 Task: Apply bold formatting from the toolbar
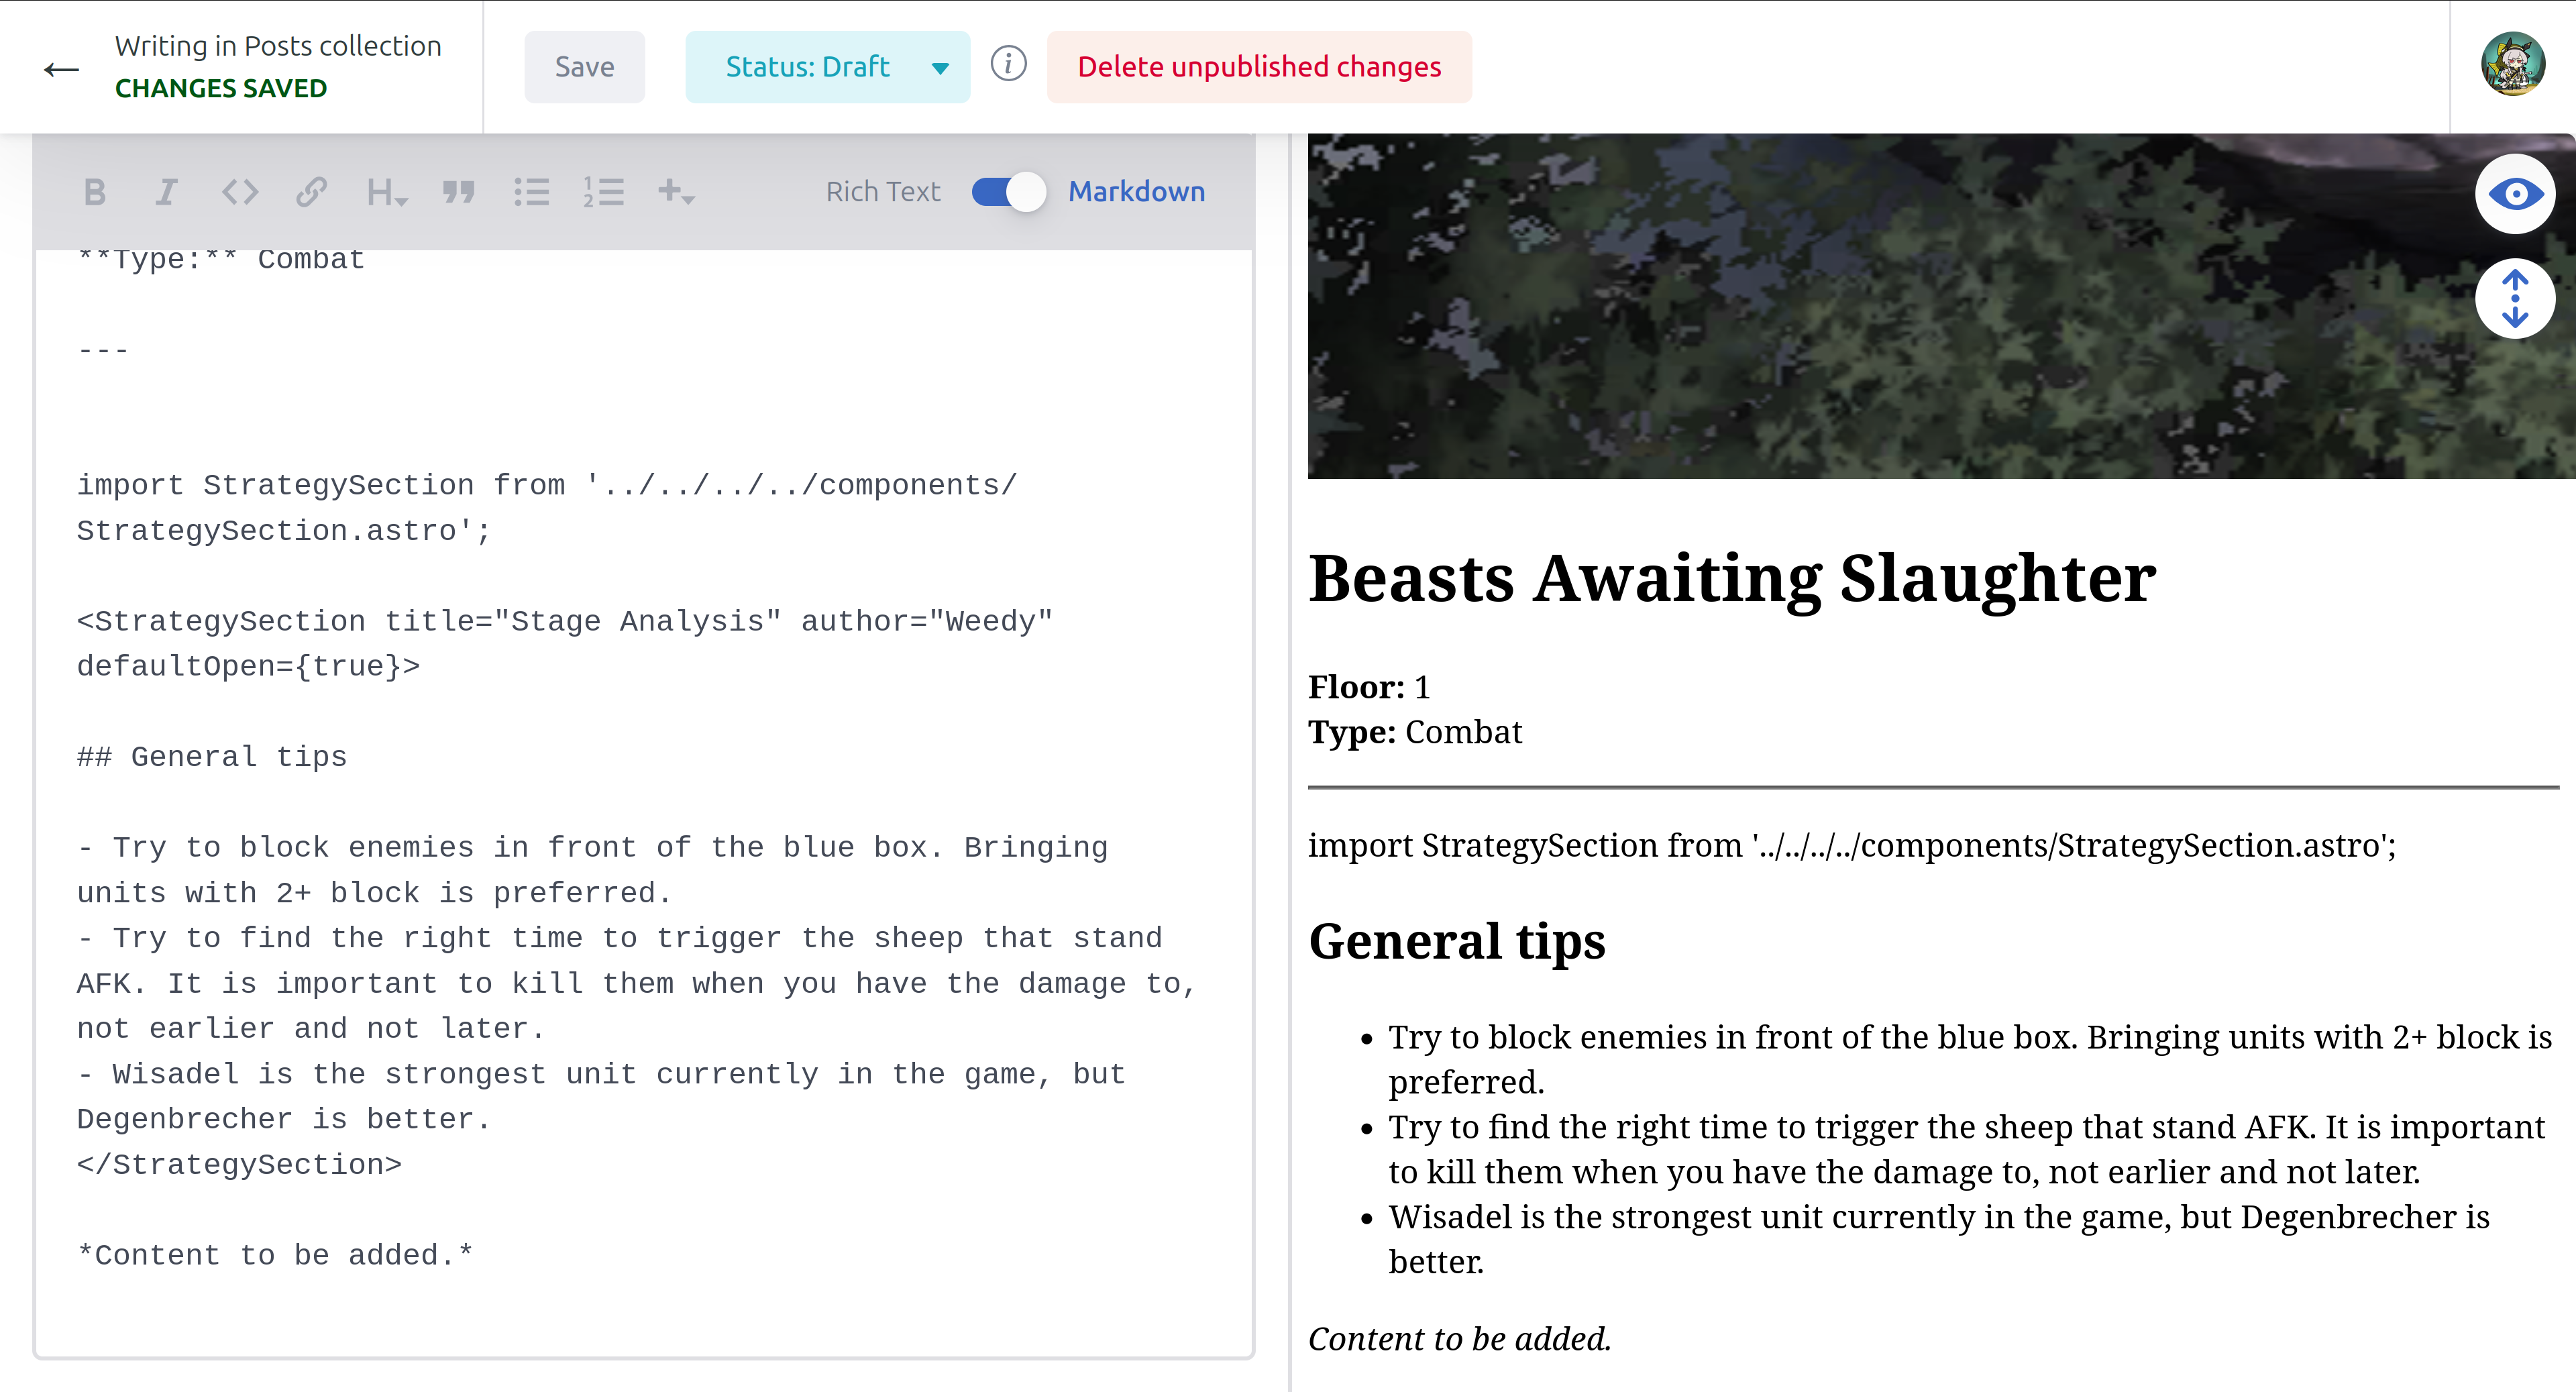(95, 192)
